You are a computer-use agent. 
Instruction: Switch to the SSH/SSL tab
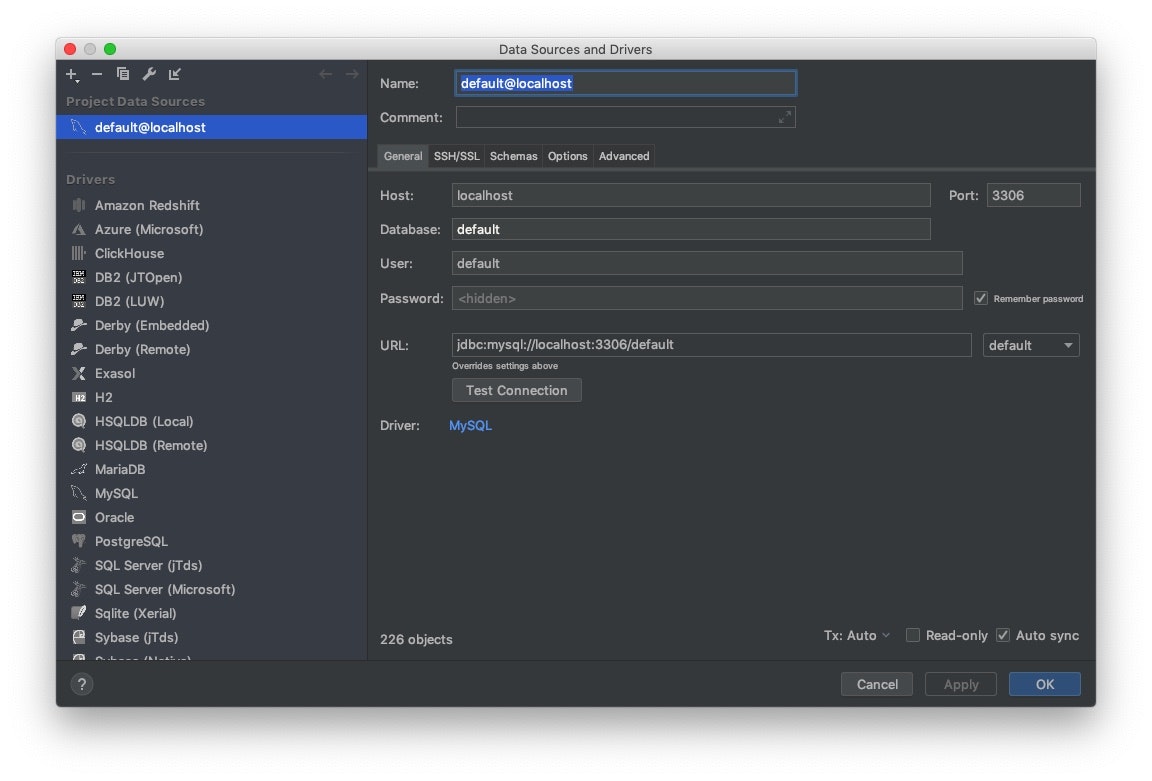456,156
